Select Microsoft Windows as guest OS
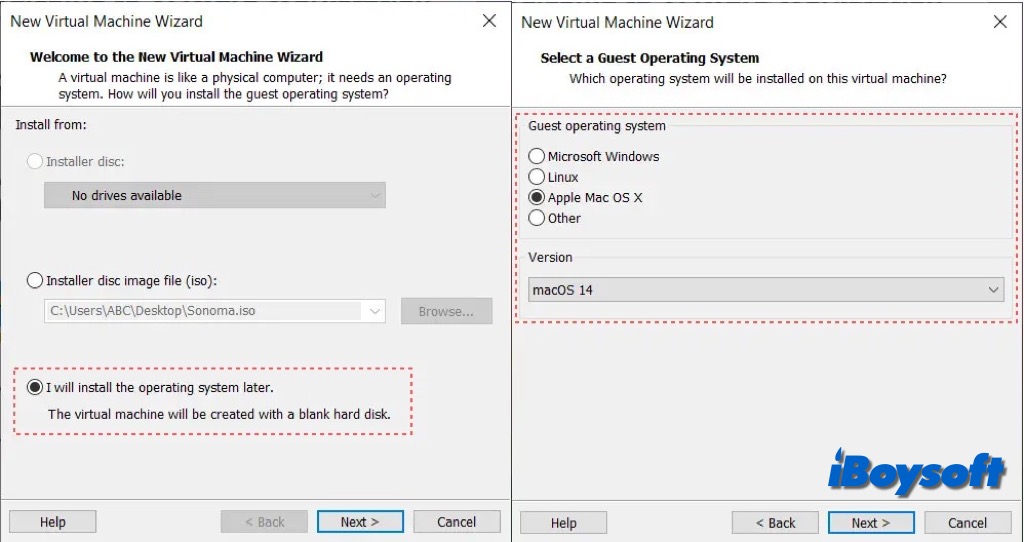 [537, 156]
